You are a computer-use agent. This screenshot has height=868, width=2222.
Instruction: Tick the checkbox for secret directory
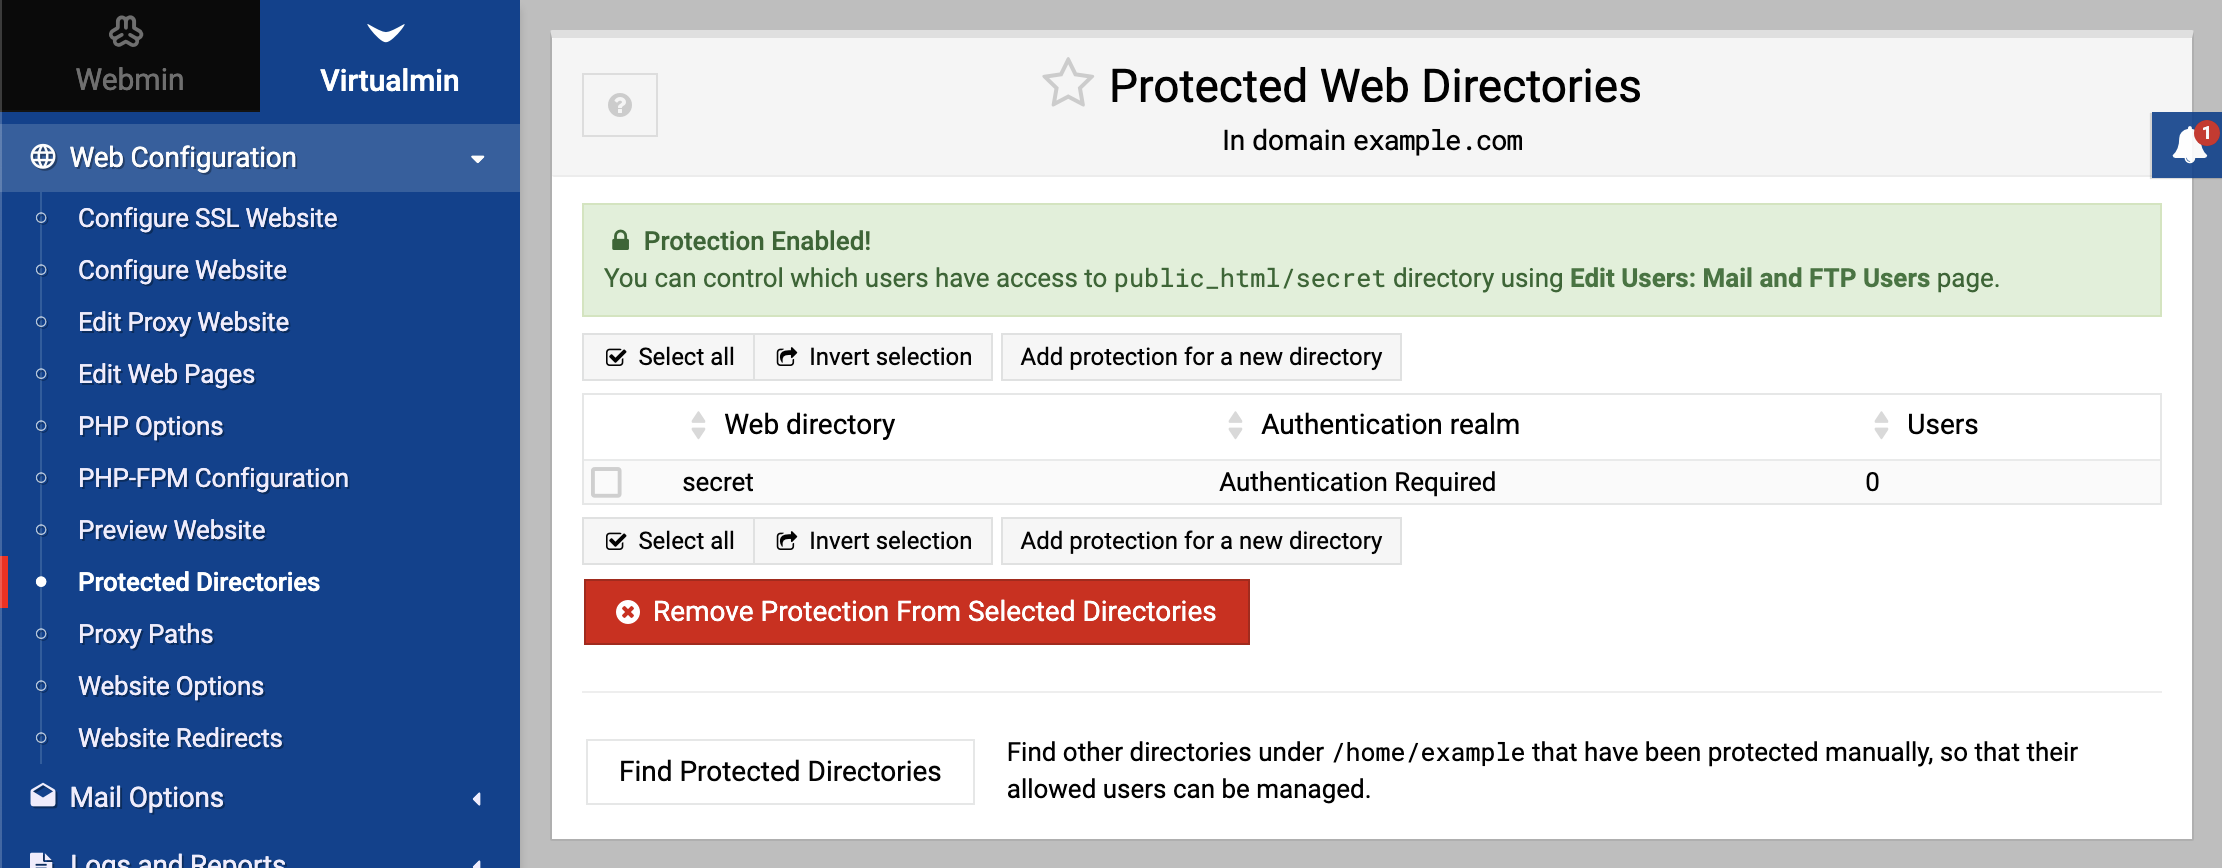[606, 482]
